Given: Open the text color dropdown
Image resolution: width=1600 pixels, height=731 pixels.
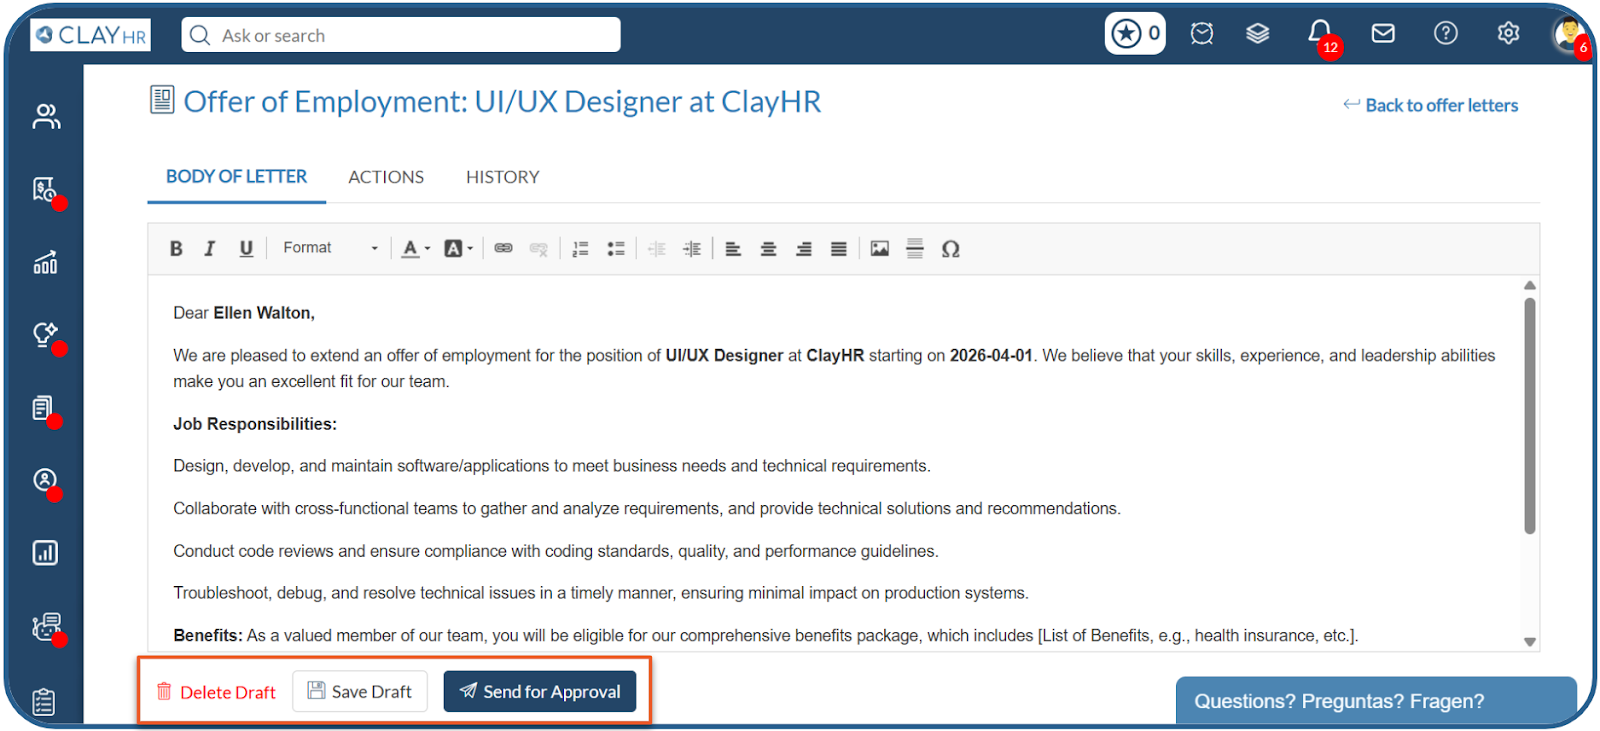Looking at the screenshot, I should pyautogui.click(x=416, y=249).
